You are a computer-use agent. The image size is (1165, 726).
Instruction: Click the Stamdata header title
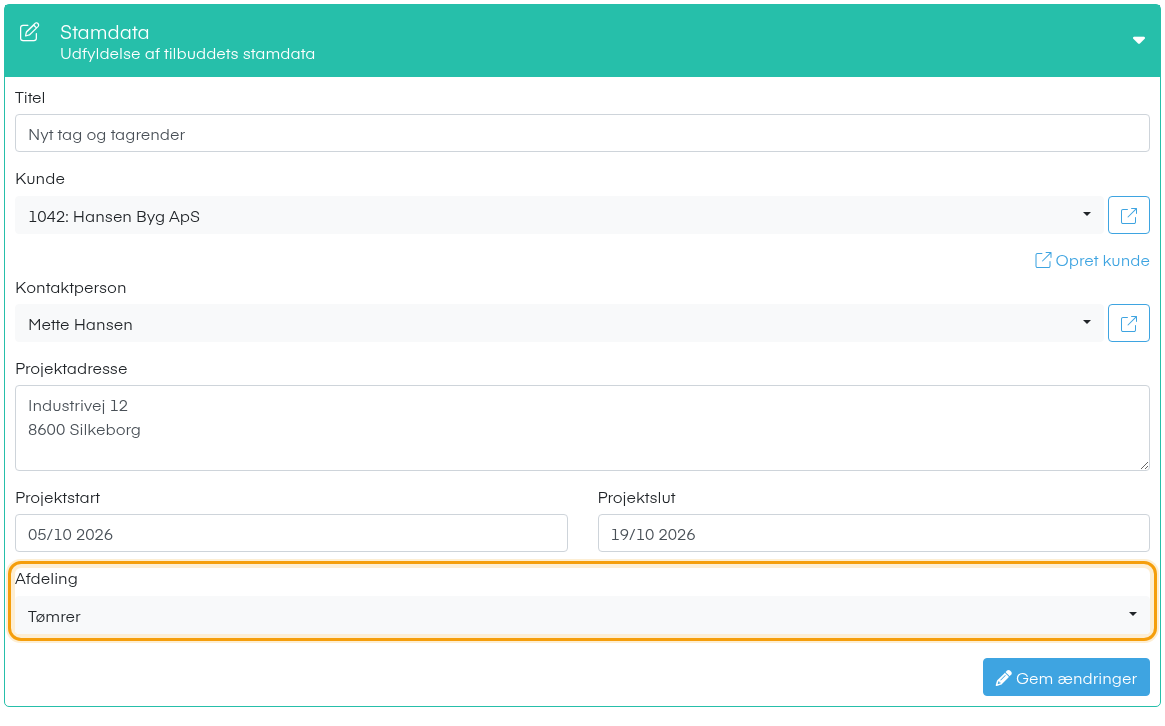coord(105,33)
